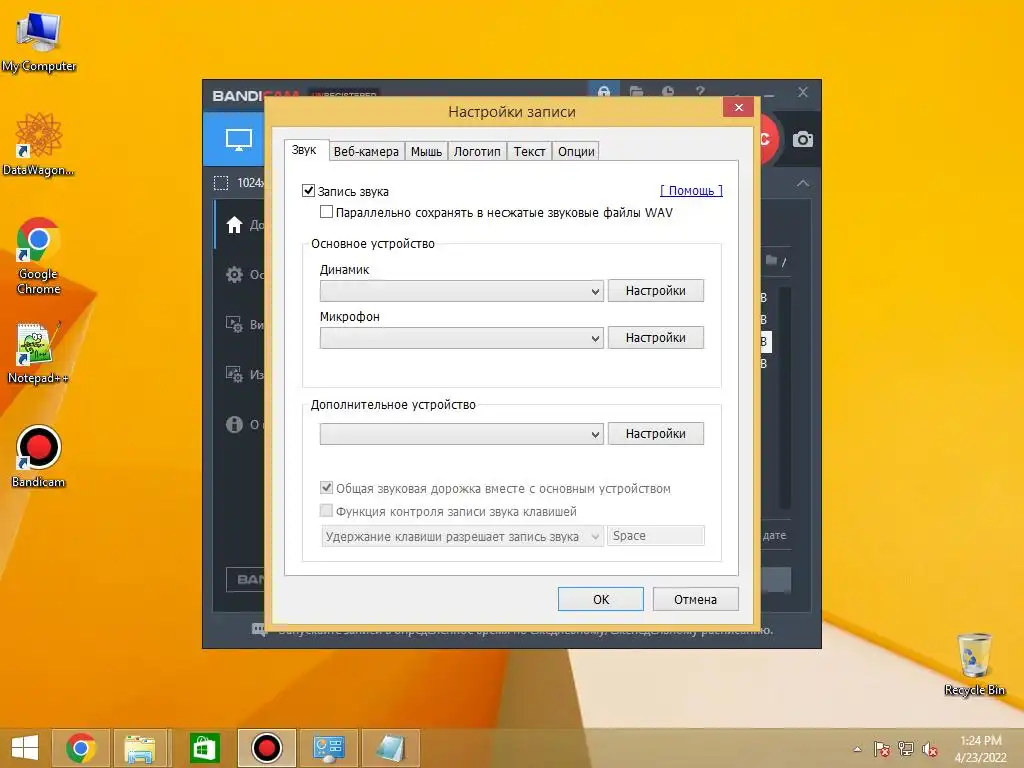
Task: Toggle the Запись звука checkbox
Action: tap(308, 191)
